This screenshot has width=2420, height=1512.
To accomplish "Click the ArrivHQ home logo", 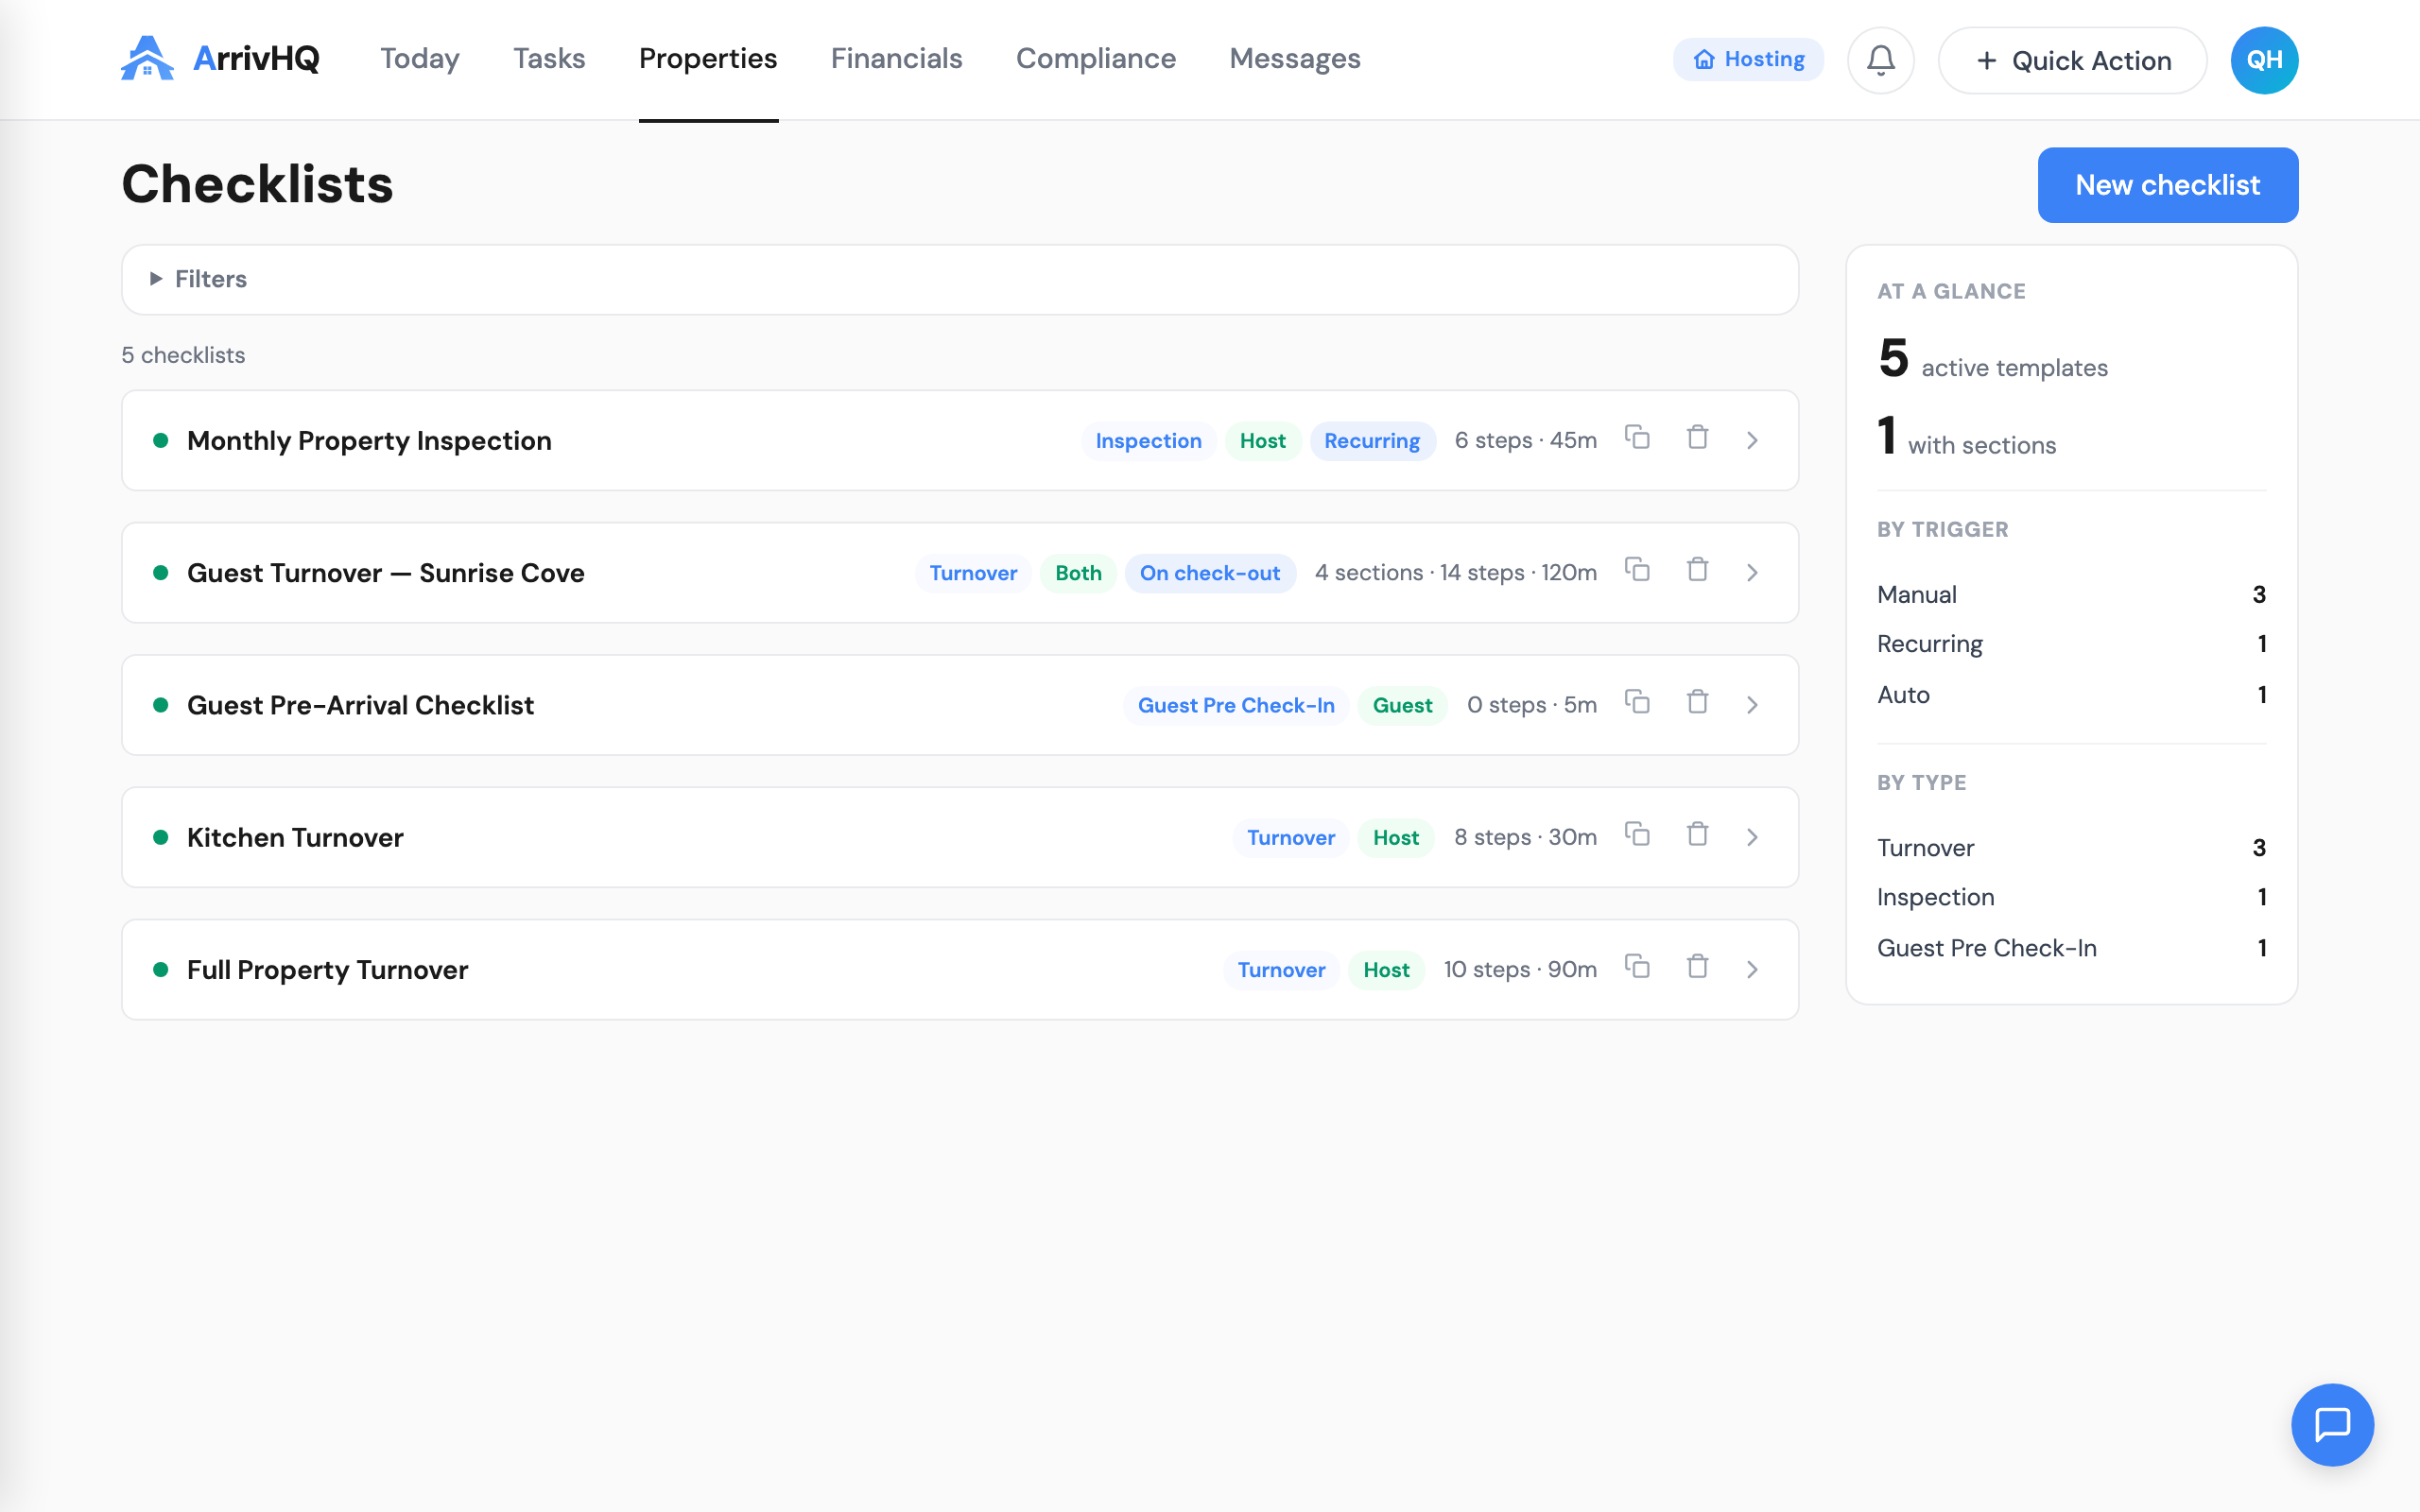I will (x=220, y=58).
